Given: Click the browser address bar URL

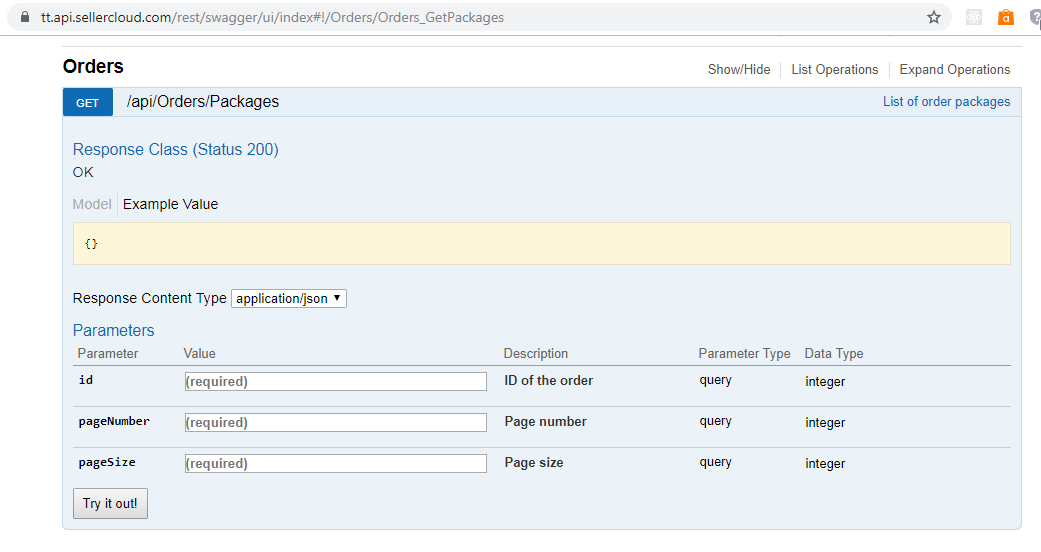Looking at the screenshot, I should 272,17.
